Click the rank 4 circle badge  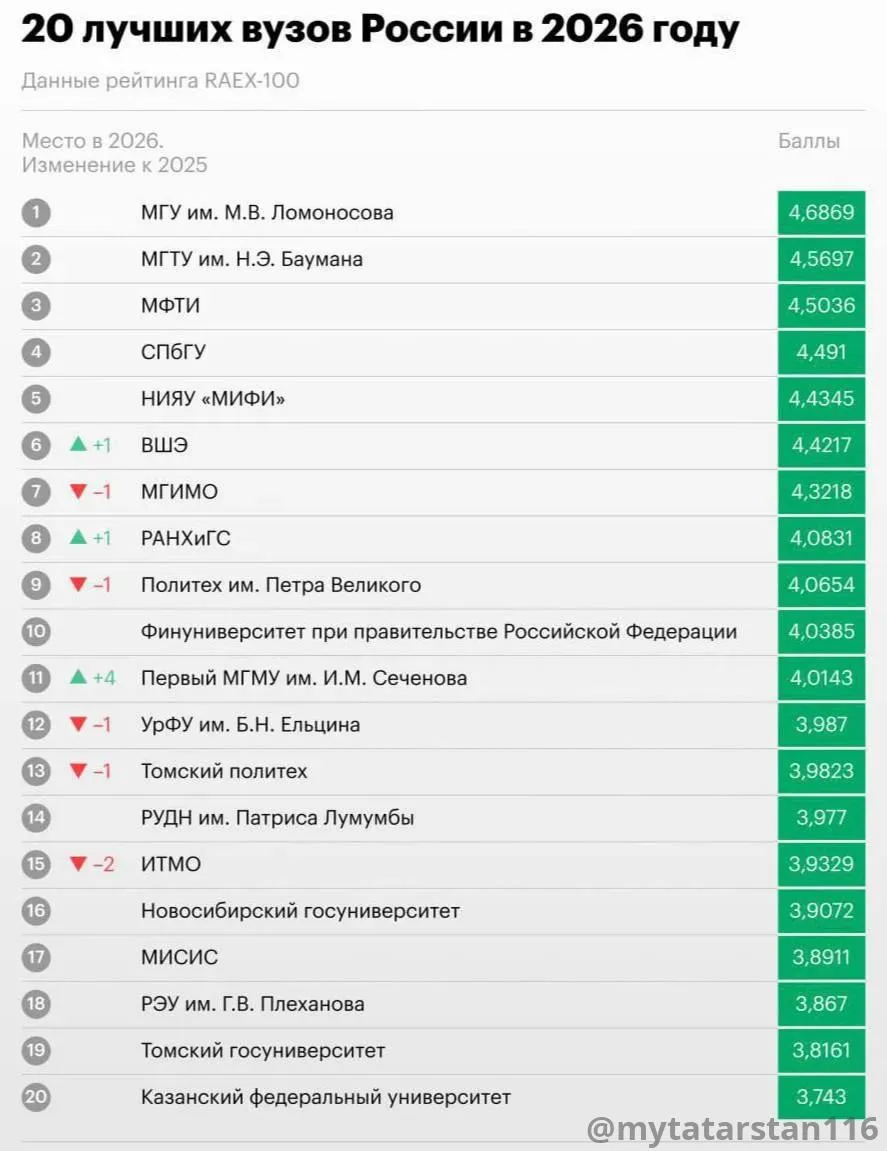(36, 352)
